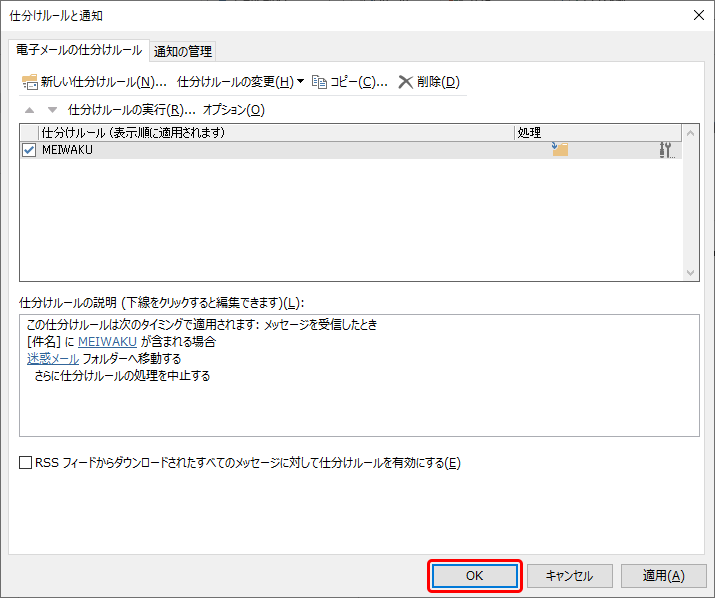Move rule up with the up arrow
The image size is (715, 598).
tap(30, 110)
